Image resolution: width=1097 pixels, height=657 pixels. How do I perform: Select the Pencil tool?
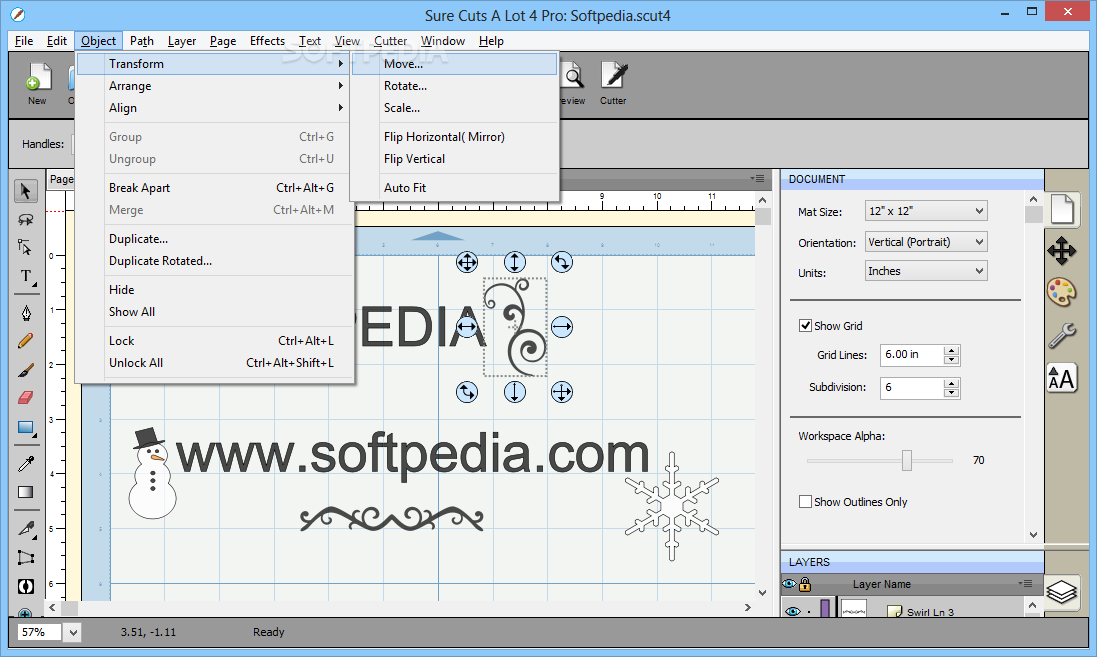point(26,341)
